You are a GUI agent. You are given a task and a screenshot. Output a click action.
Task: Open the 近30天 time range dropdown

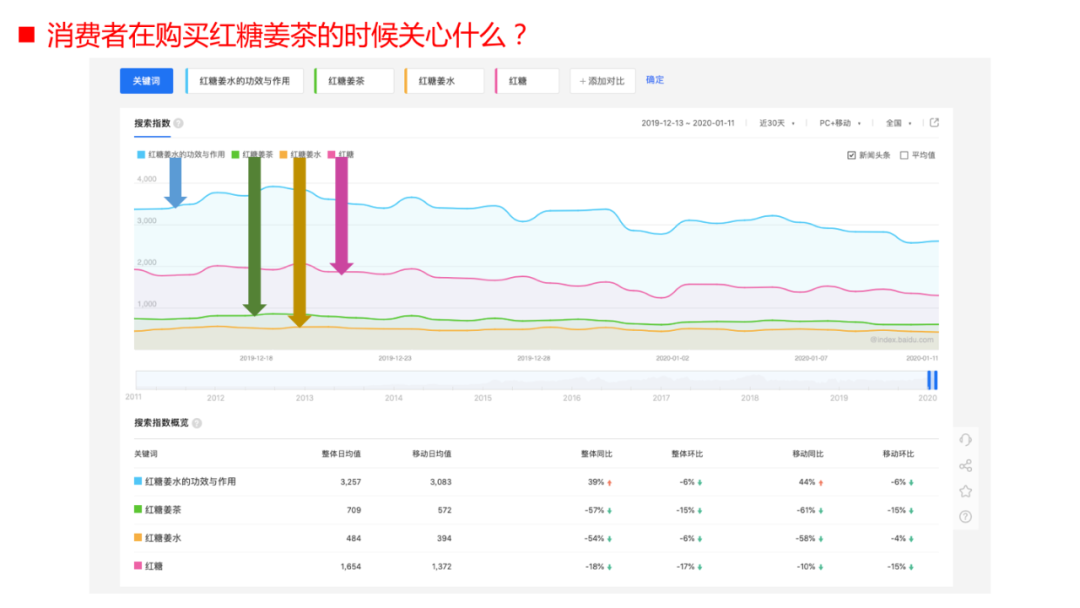point(776,123)
